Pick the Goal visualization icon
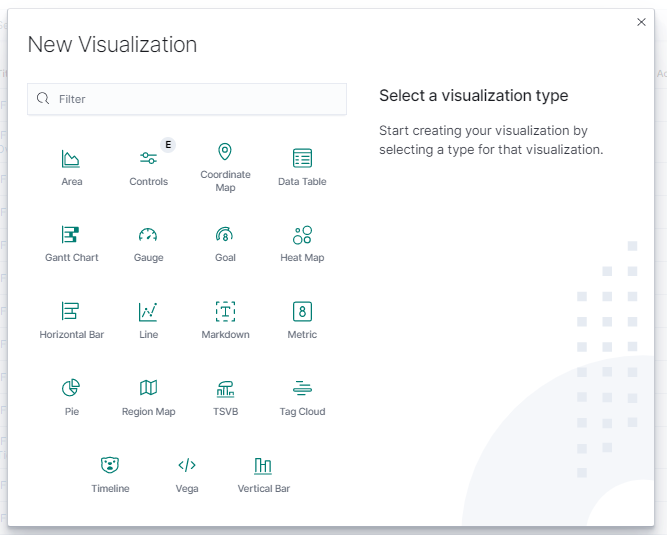Image resolution: width=667 pixels, height=535 pixels. pyautogui.click(x=225, y=234)
